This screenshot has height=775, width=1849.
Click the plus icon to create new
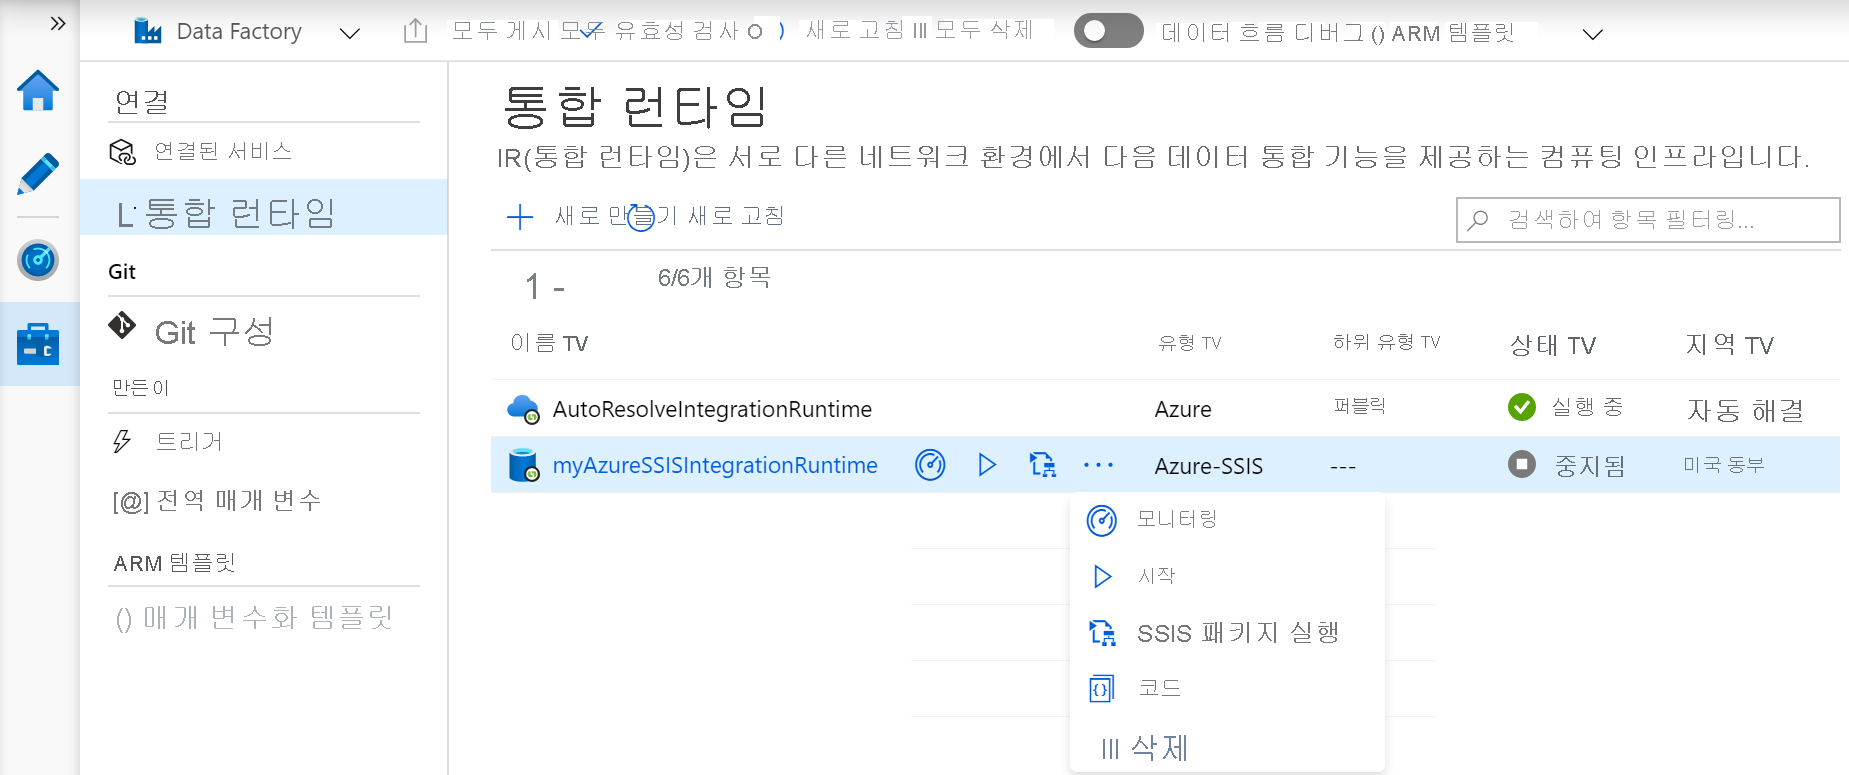pos(520,217)
